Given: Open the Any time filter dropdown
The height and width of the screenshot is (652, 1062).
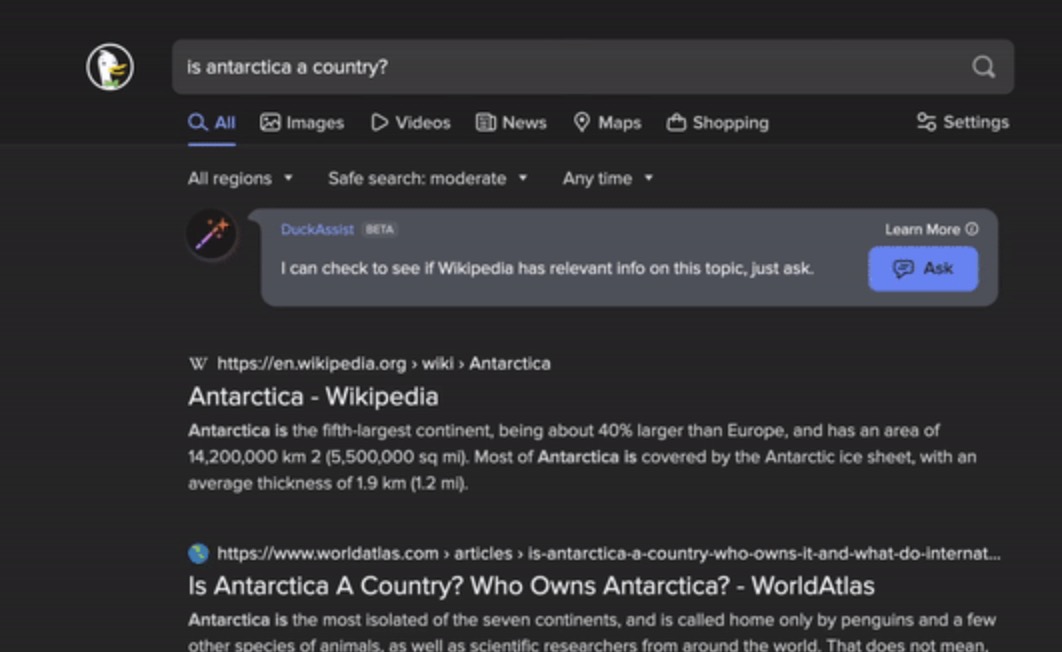Looking at the screenshot, I should (608, 178).
